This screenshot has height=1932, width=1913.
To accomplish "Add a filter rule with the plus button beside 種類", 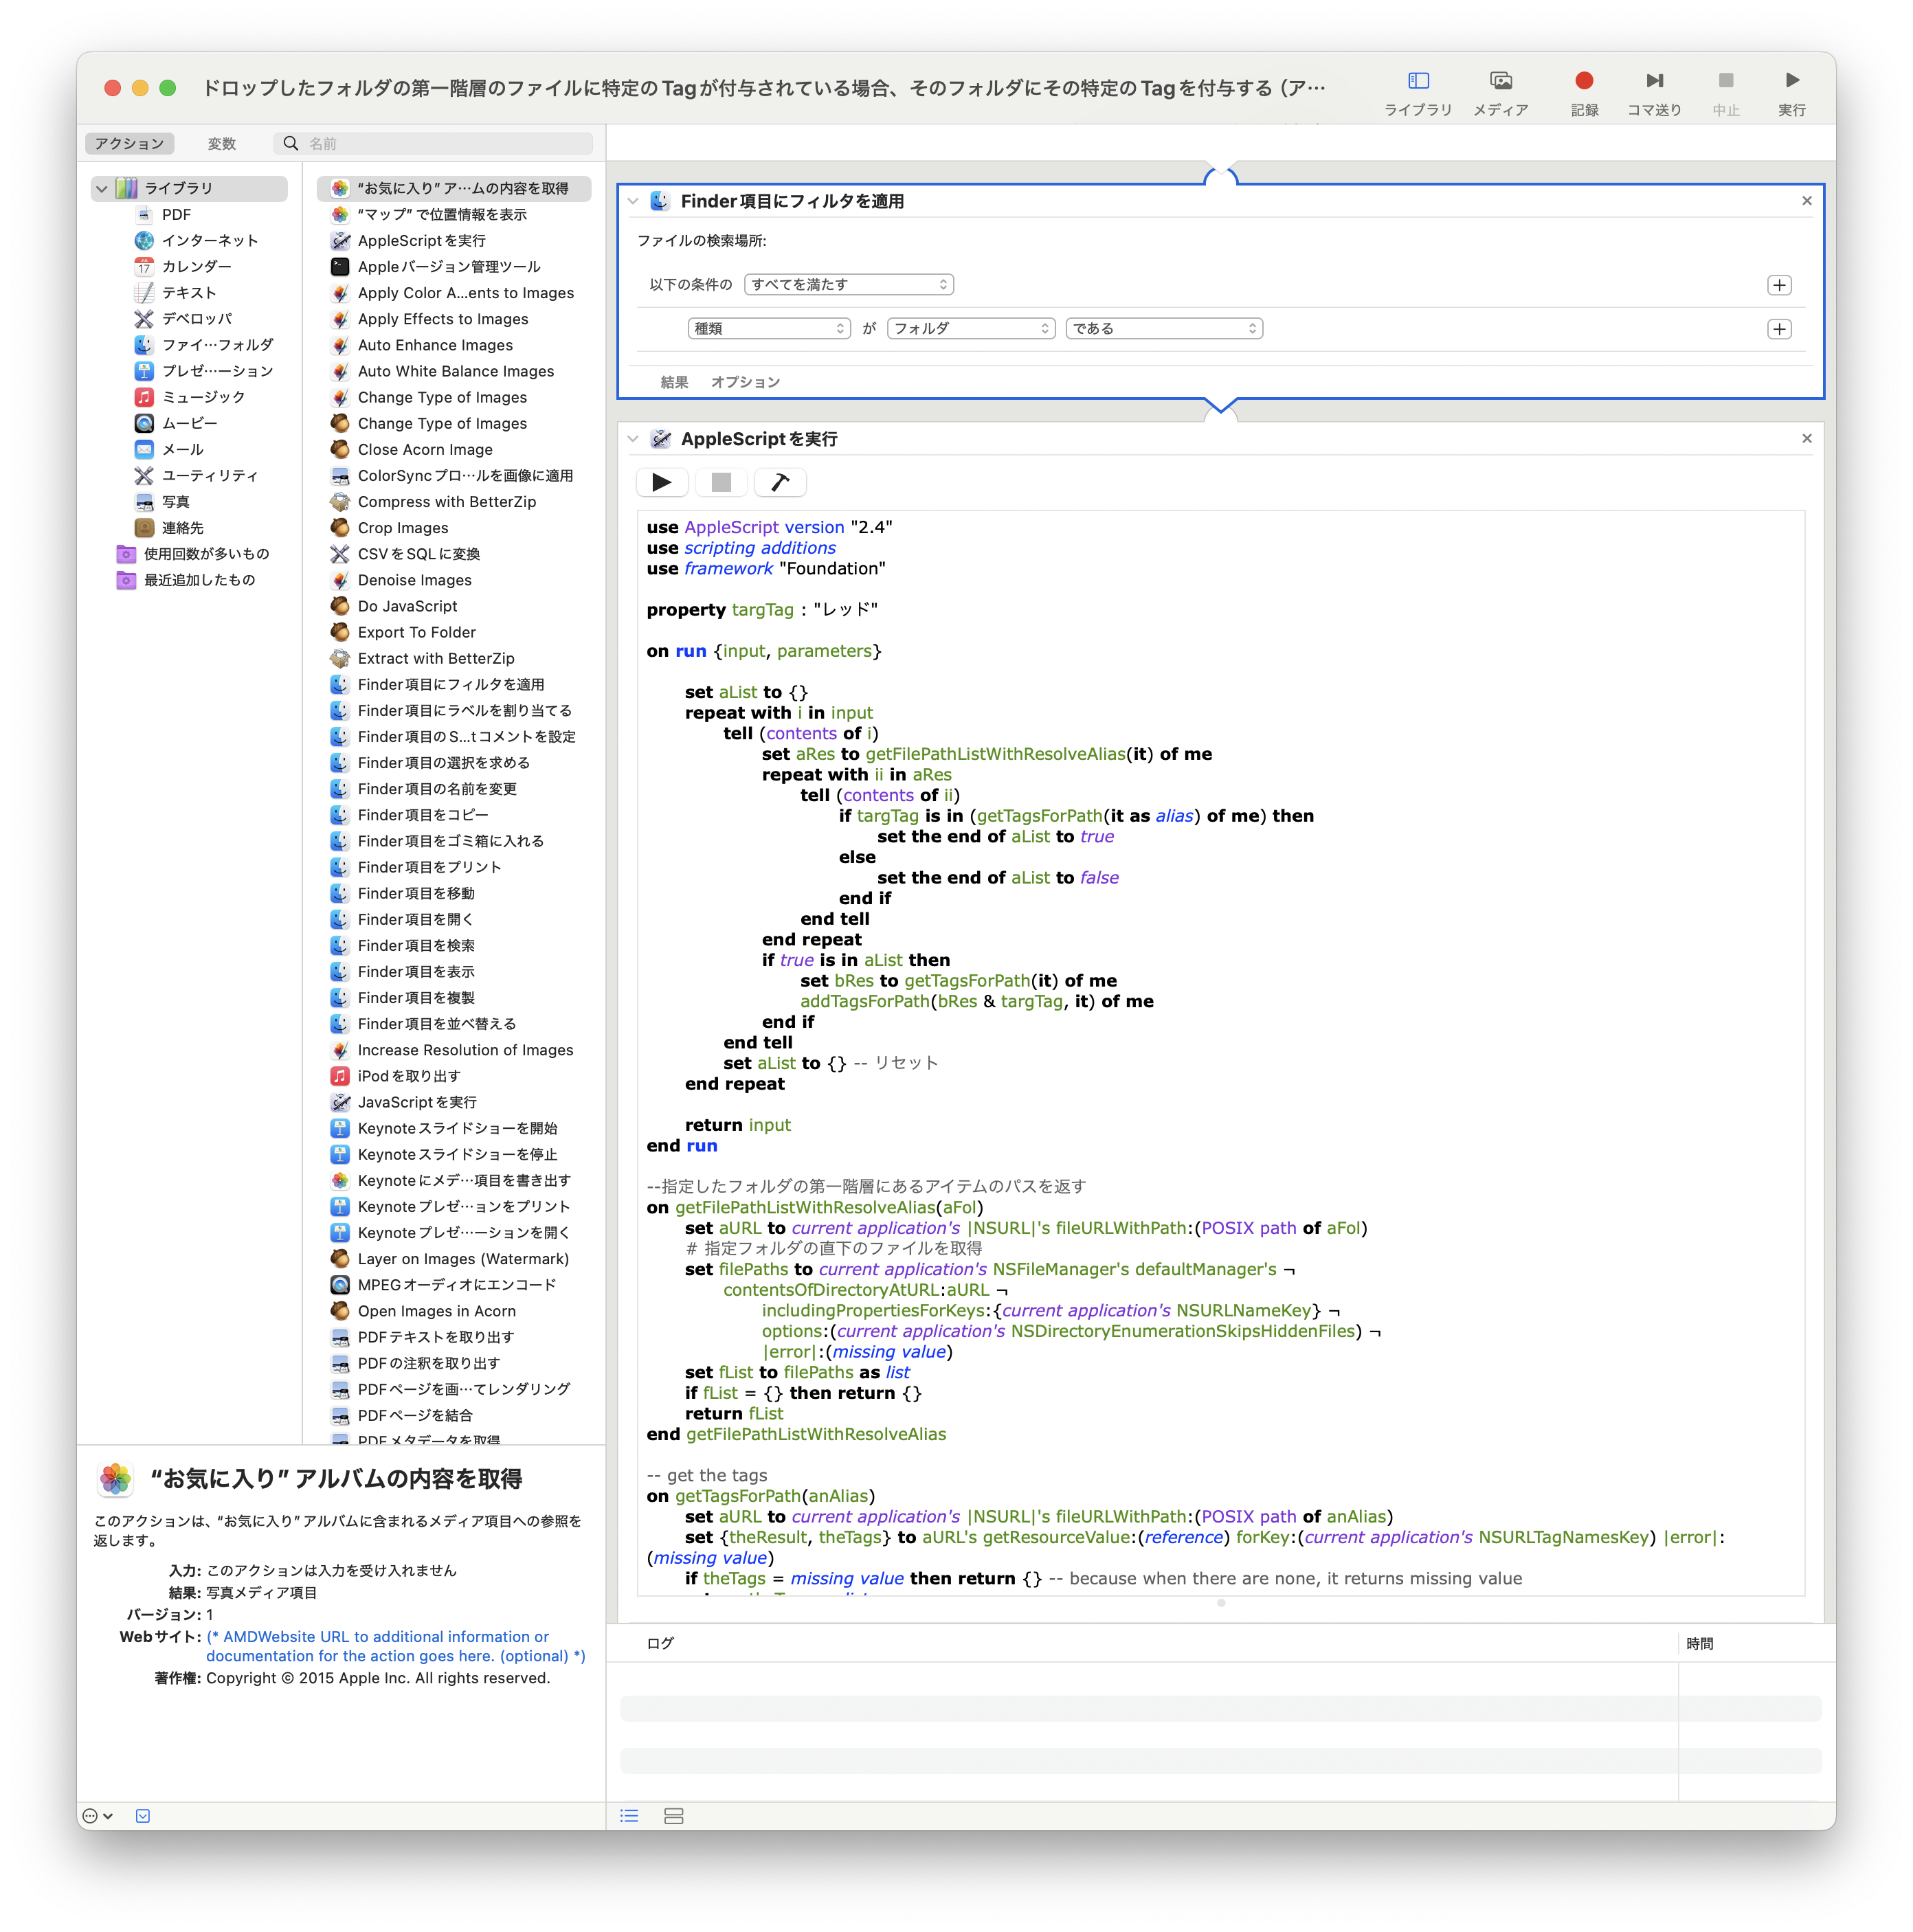I will point(1778,329).
